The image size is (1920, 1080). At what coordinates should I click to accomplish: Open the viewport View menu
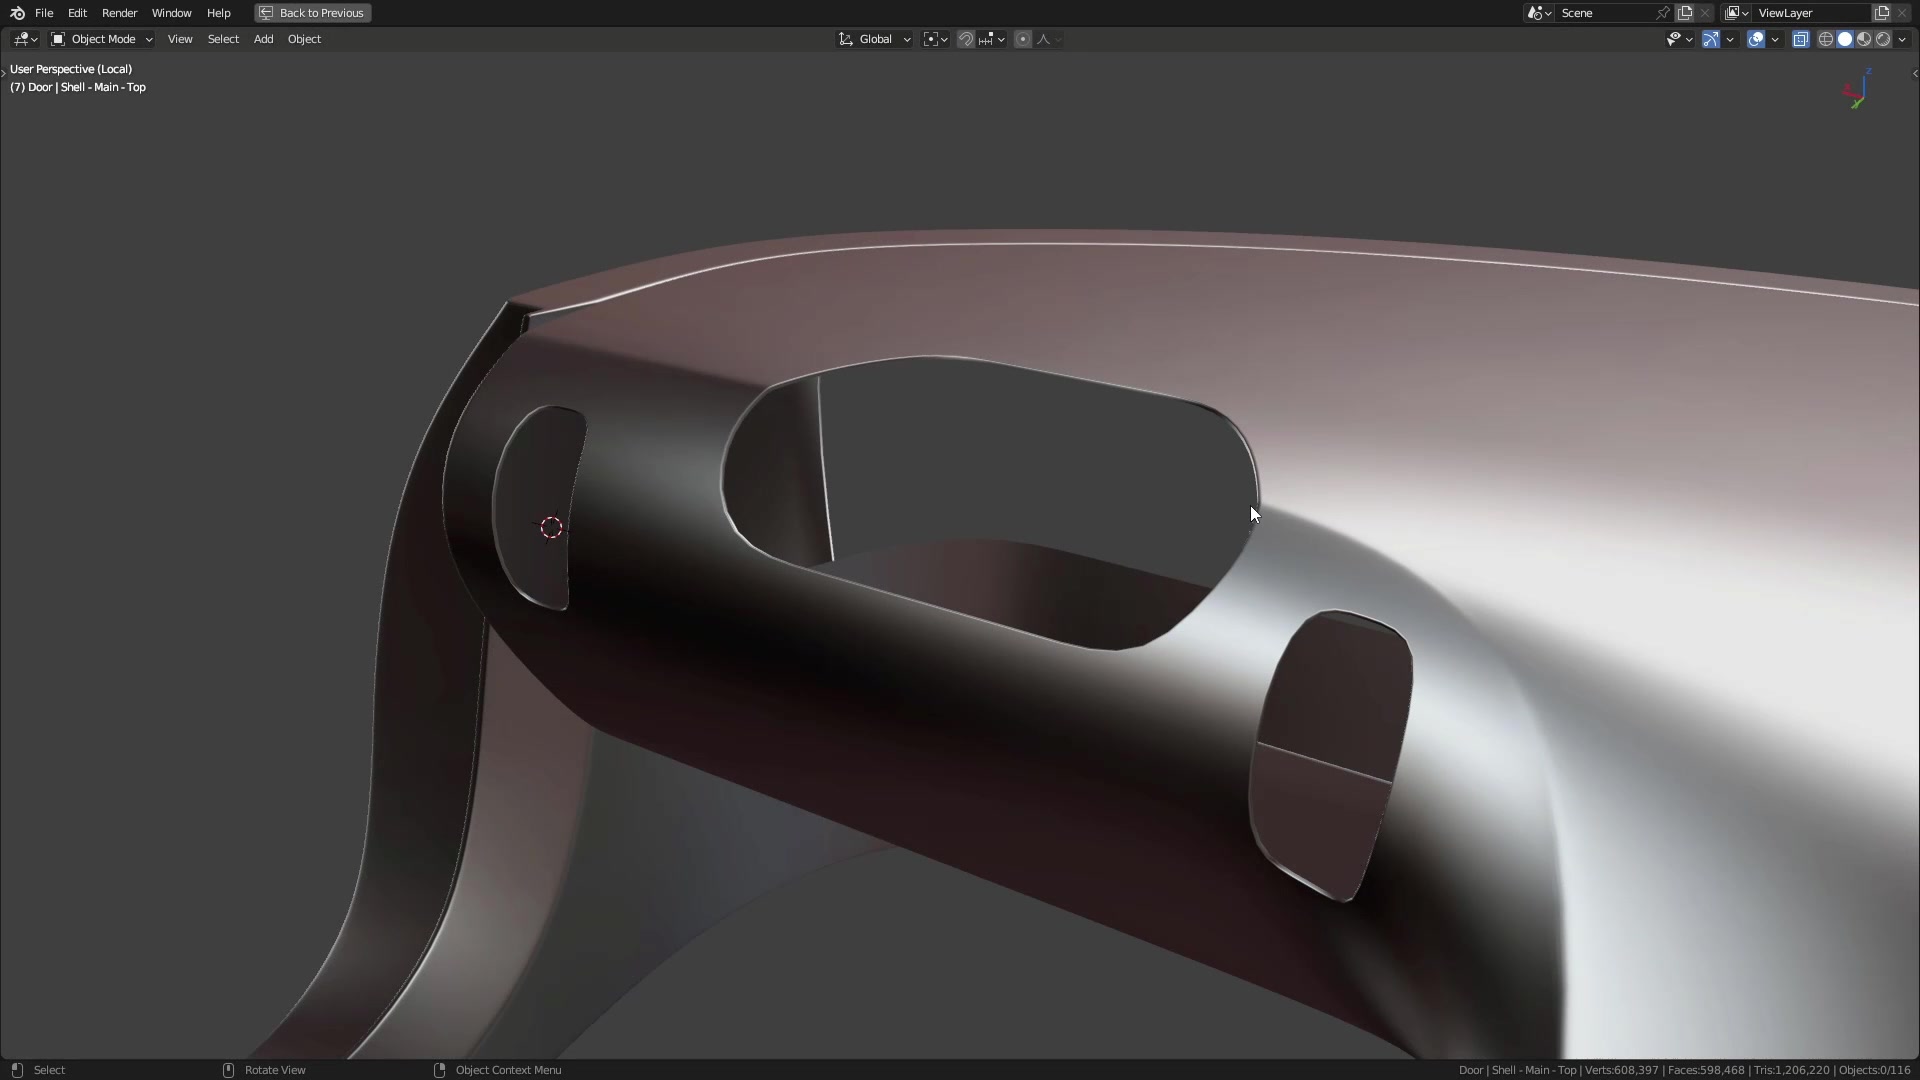pos(180,39)
